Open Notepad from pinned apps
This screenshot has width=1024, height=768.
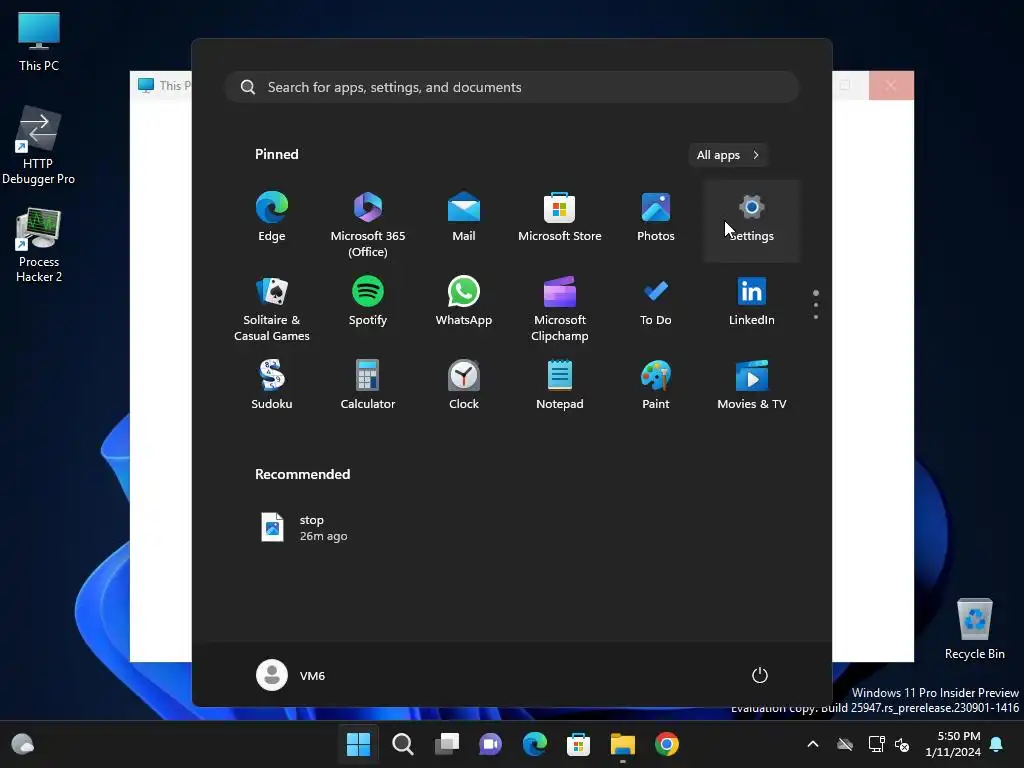click(x=560, y=385)
